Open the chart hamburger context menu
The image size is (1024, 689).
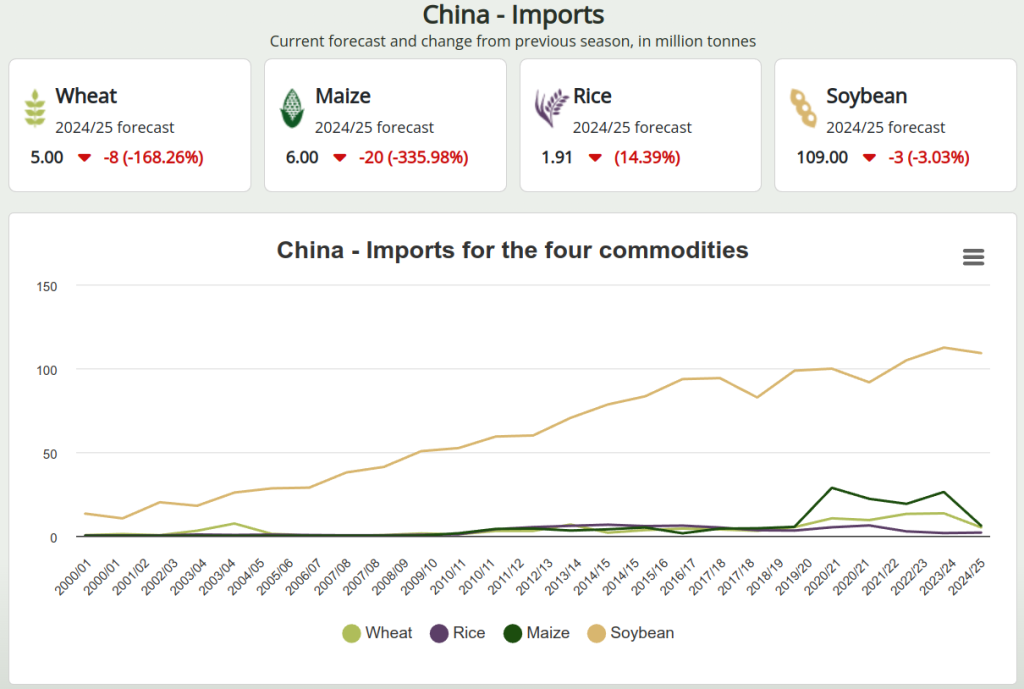(973, 257)
